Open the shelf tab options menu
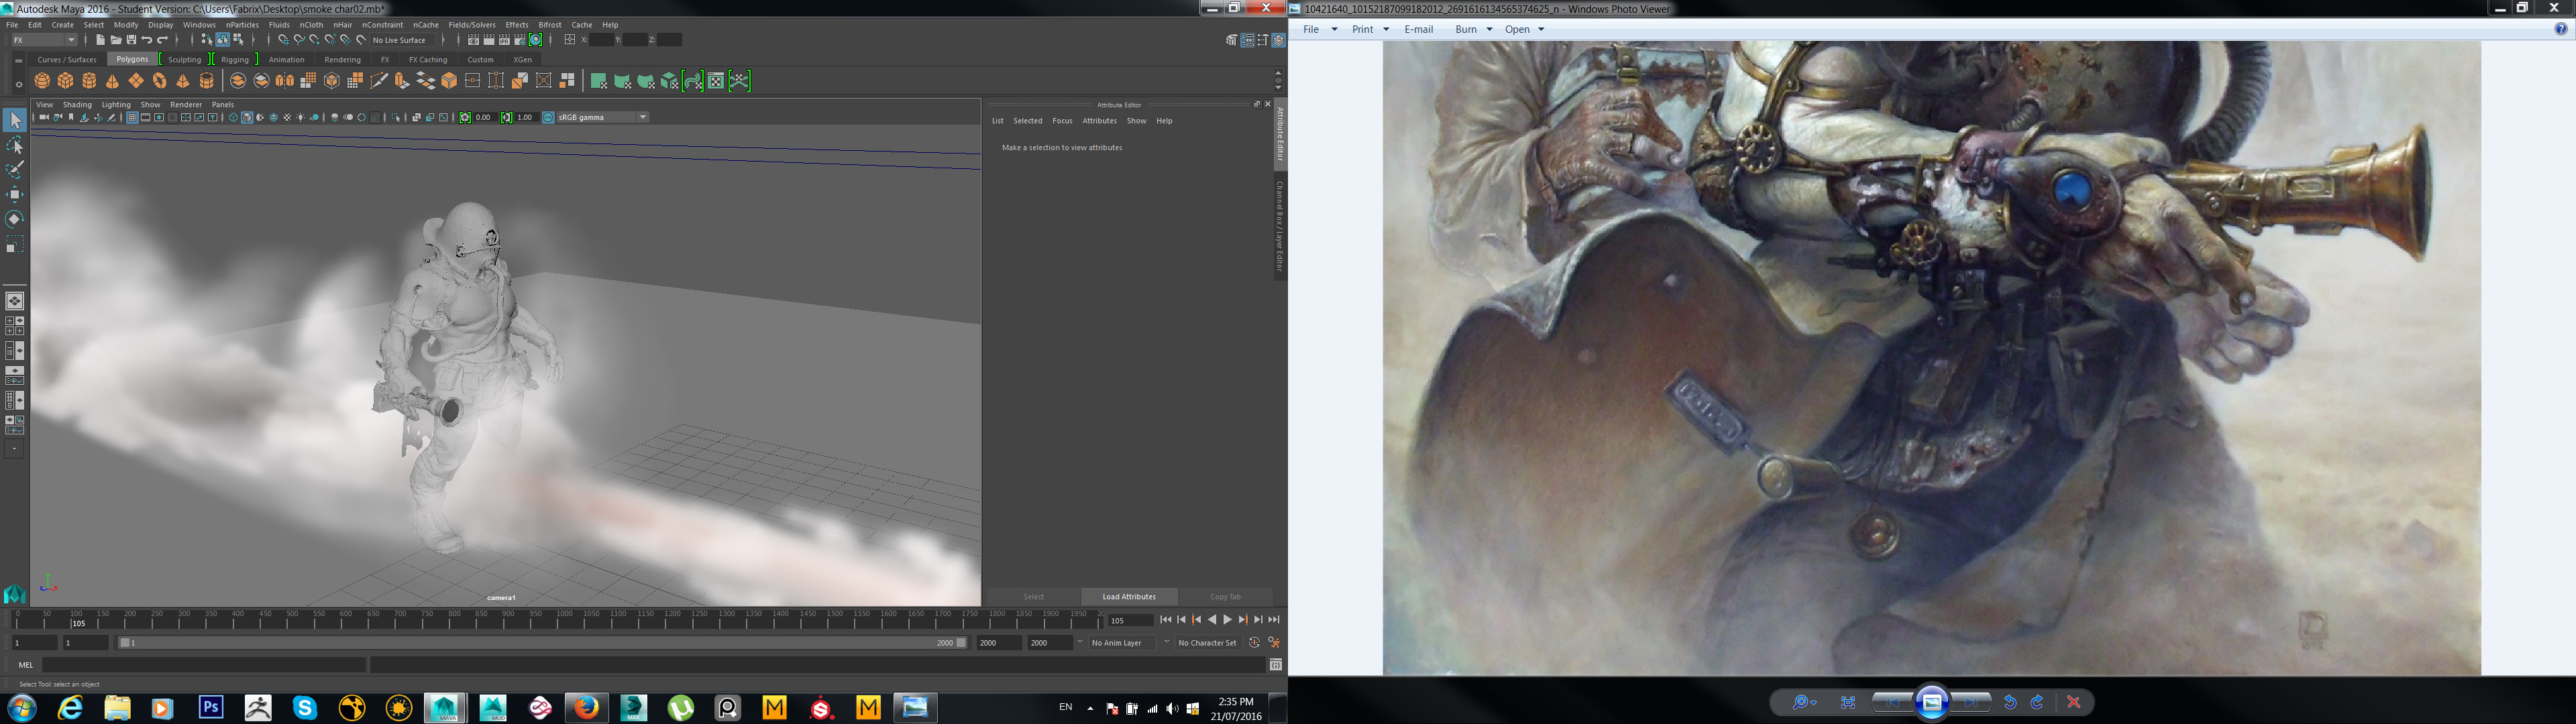The height and width of the screenshot is (724, 2576). click(18, 84)
